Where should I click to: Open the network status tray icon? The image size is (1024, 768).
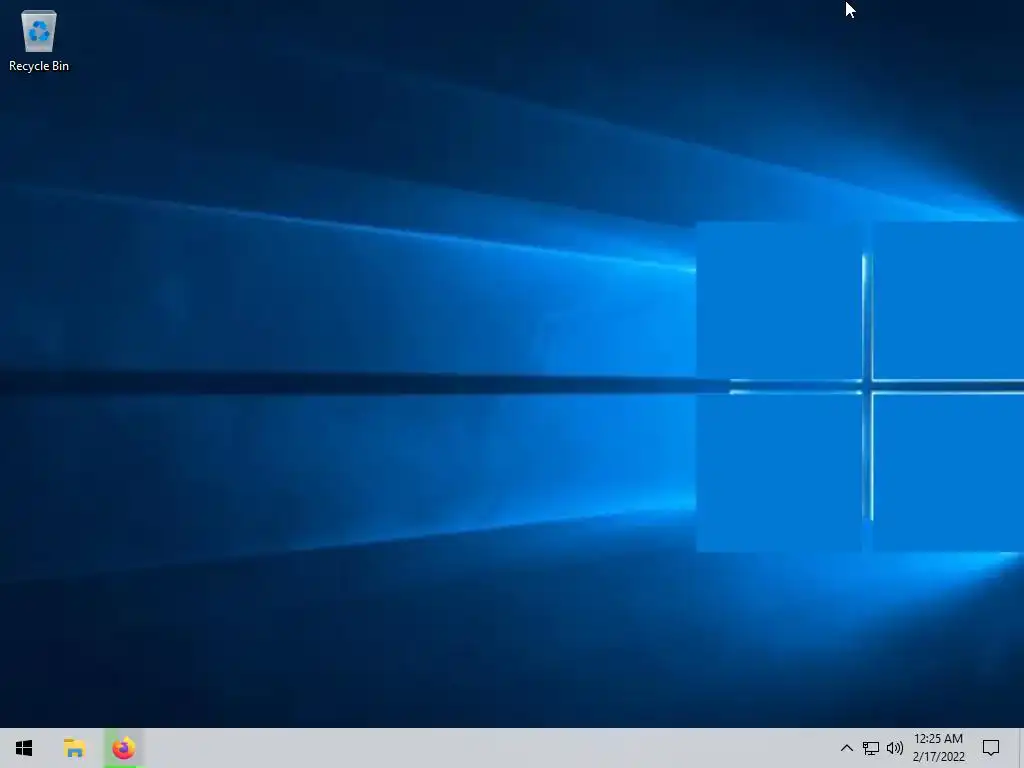coord(871,748)
